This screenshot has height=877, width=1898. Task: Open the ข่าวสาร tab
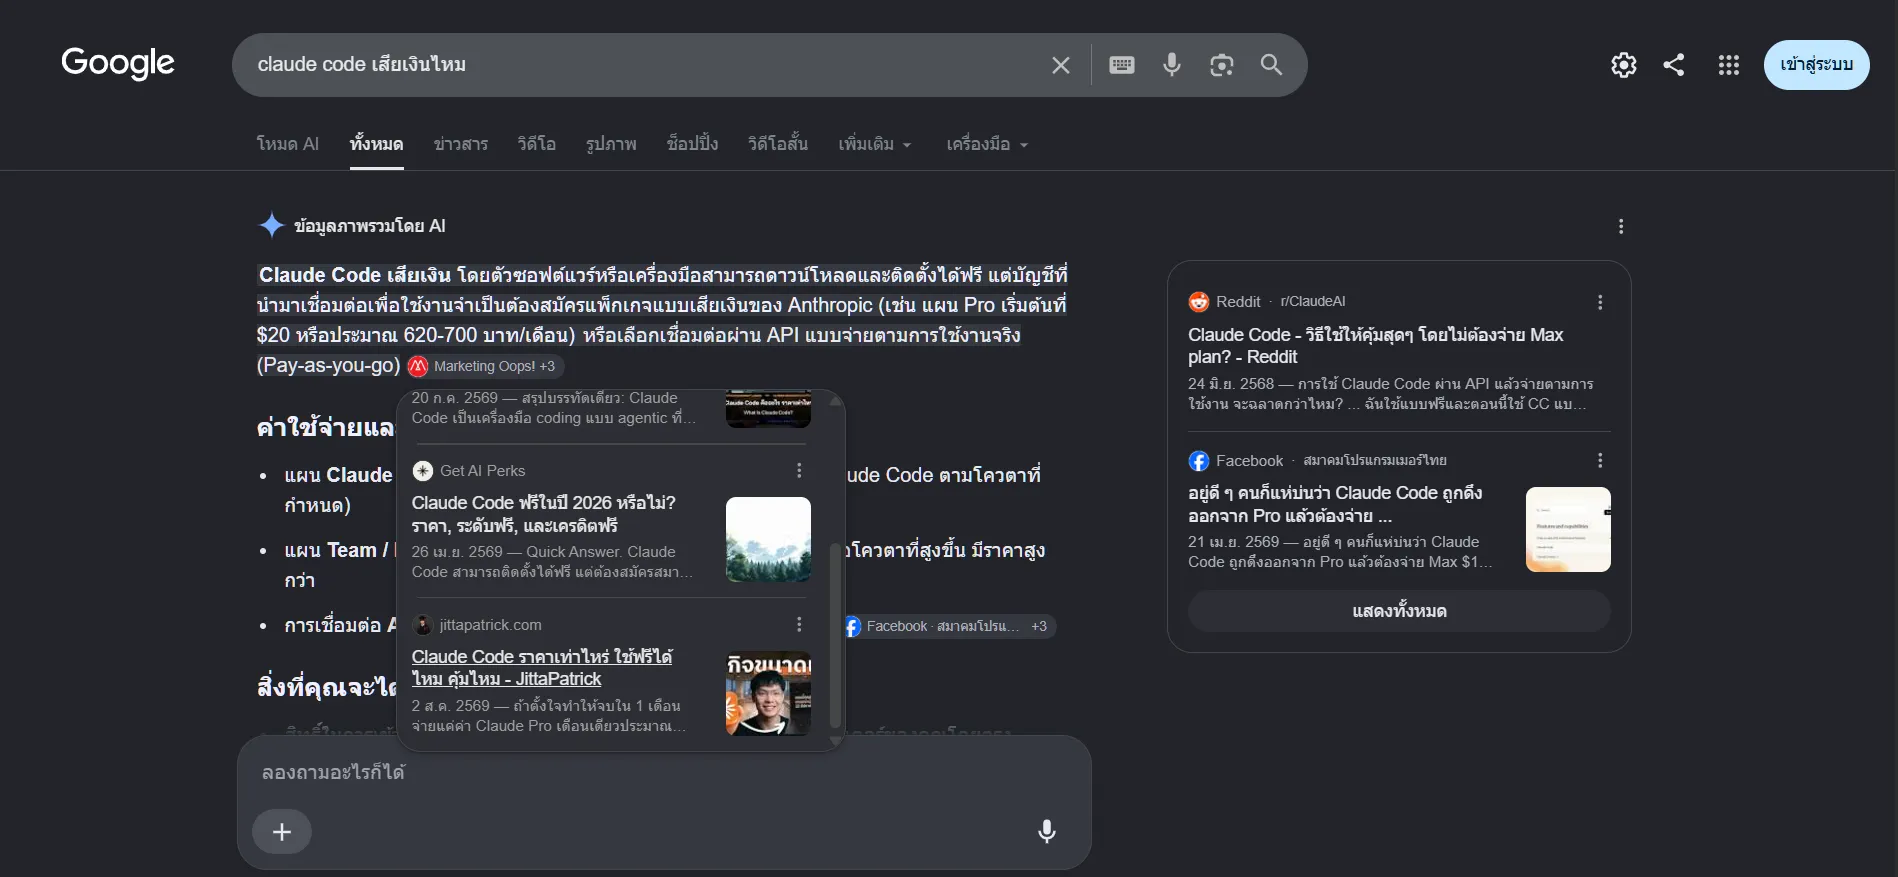(x=461, y=144)
